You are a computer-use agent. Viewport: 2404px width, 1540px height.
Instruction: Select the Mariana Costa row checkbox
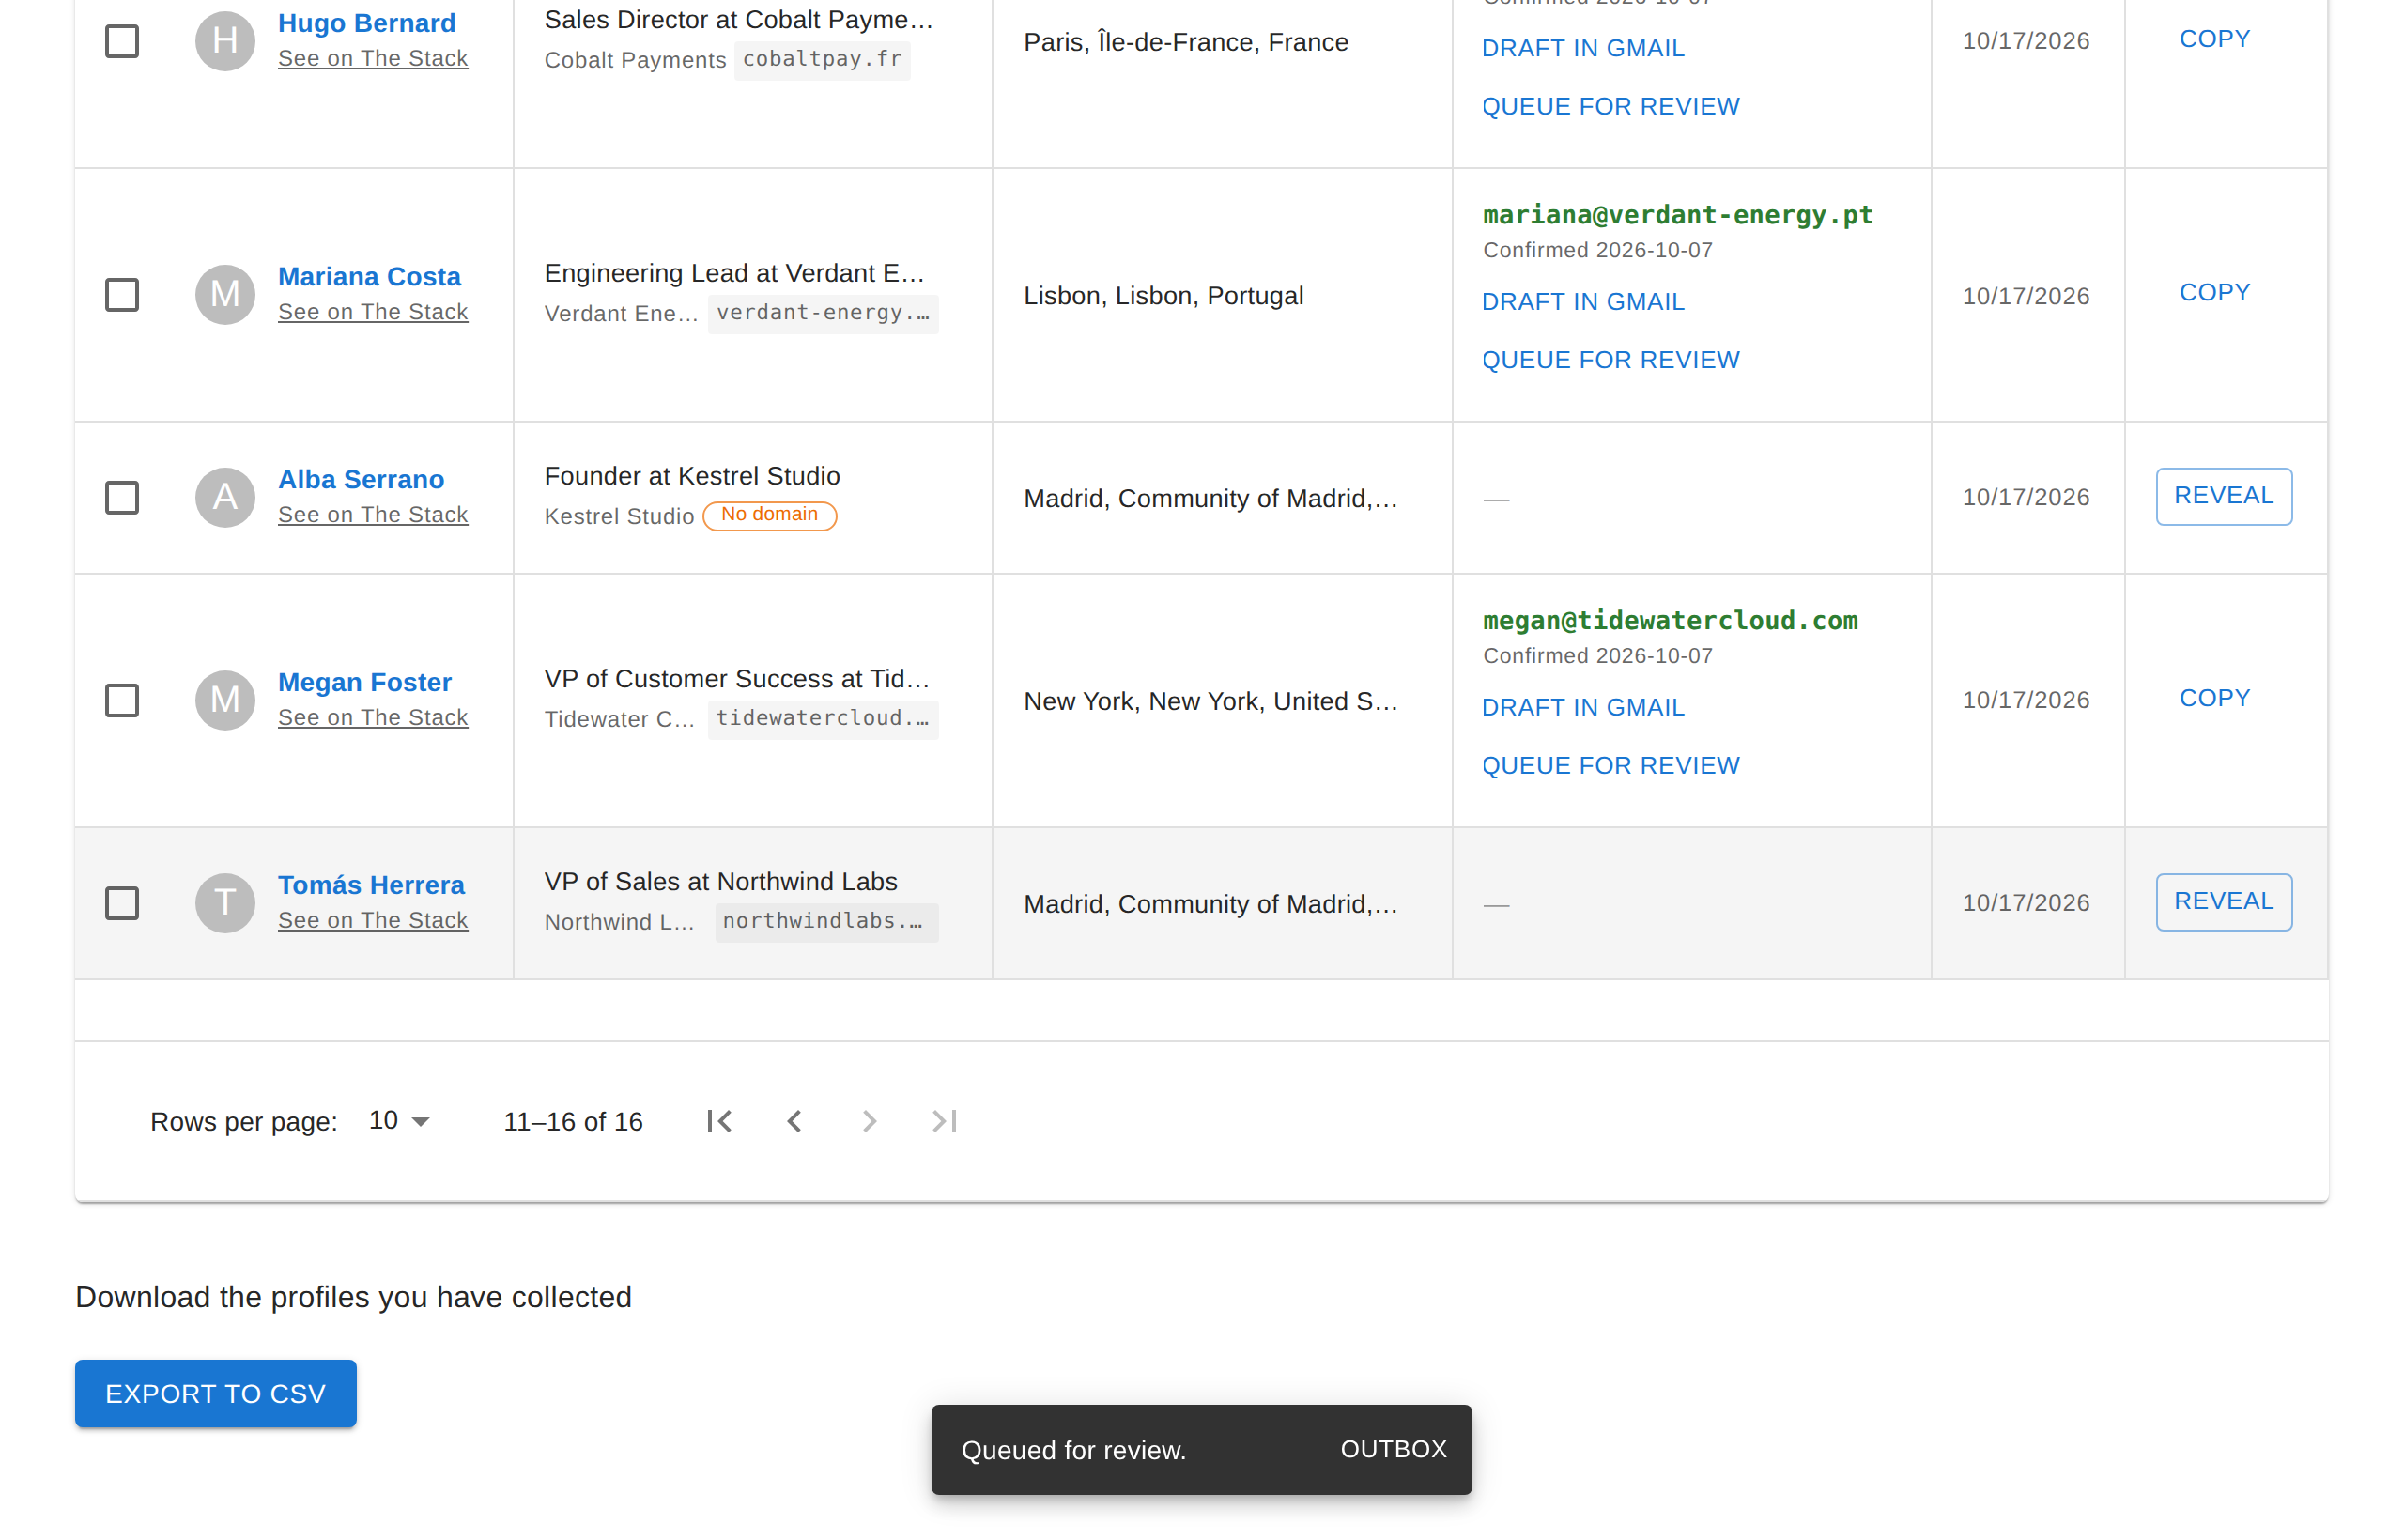click(x=122, y=294)
